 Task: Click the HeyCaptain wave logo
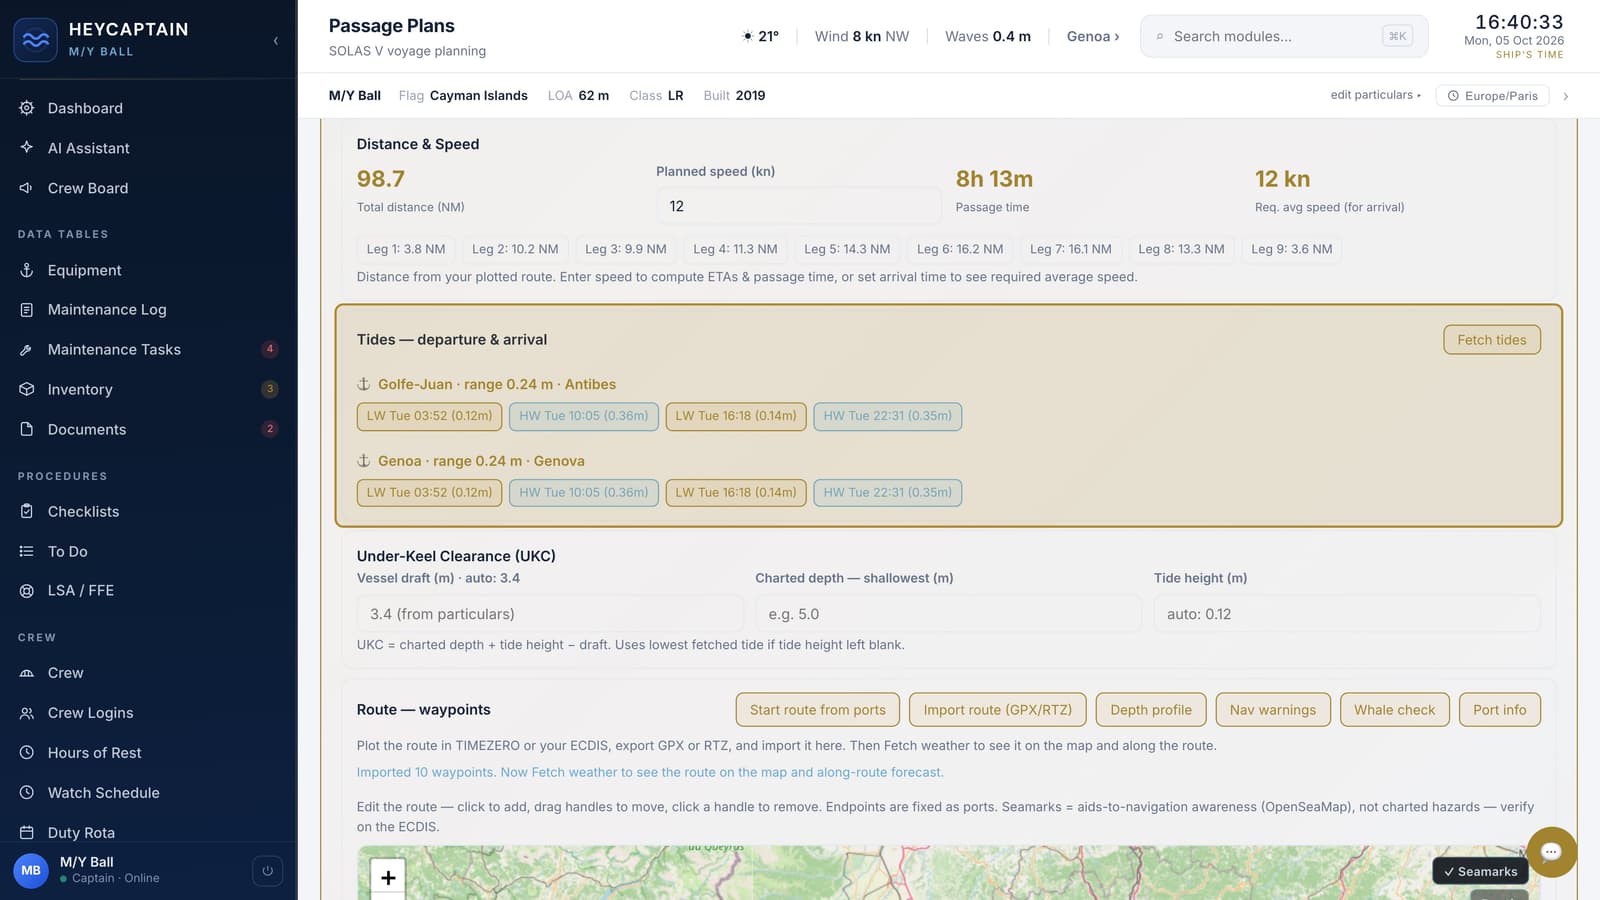click(36, 40)
